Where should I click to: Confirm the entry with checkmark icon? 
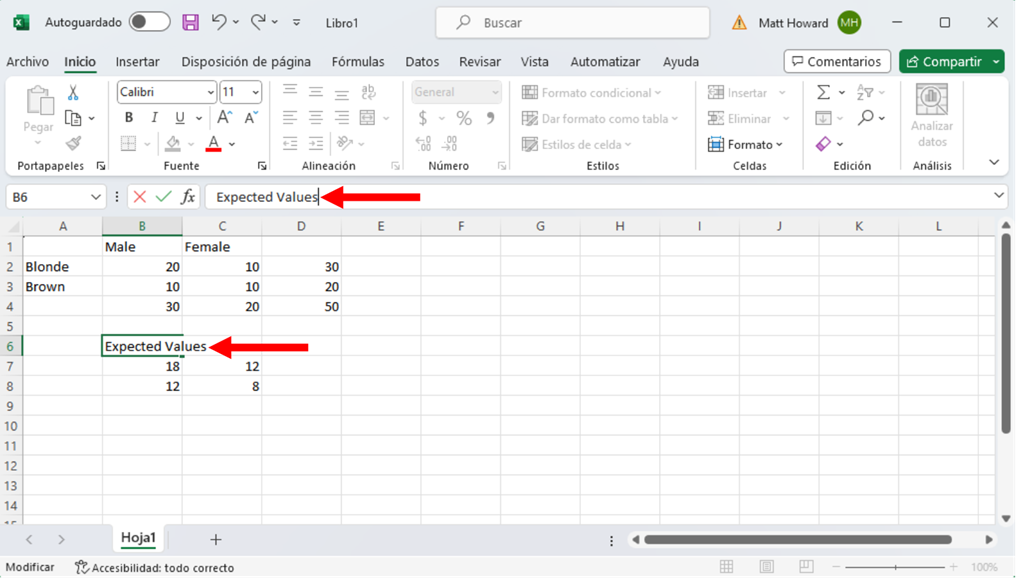(x=164, y=197)
